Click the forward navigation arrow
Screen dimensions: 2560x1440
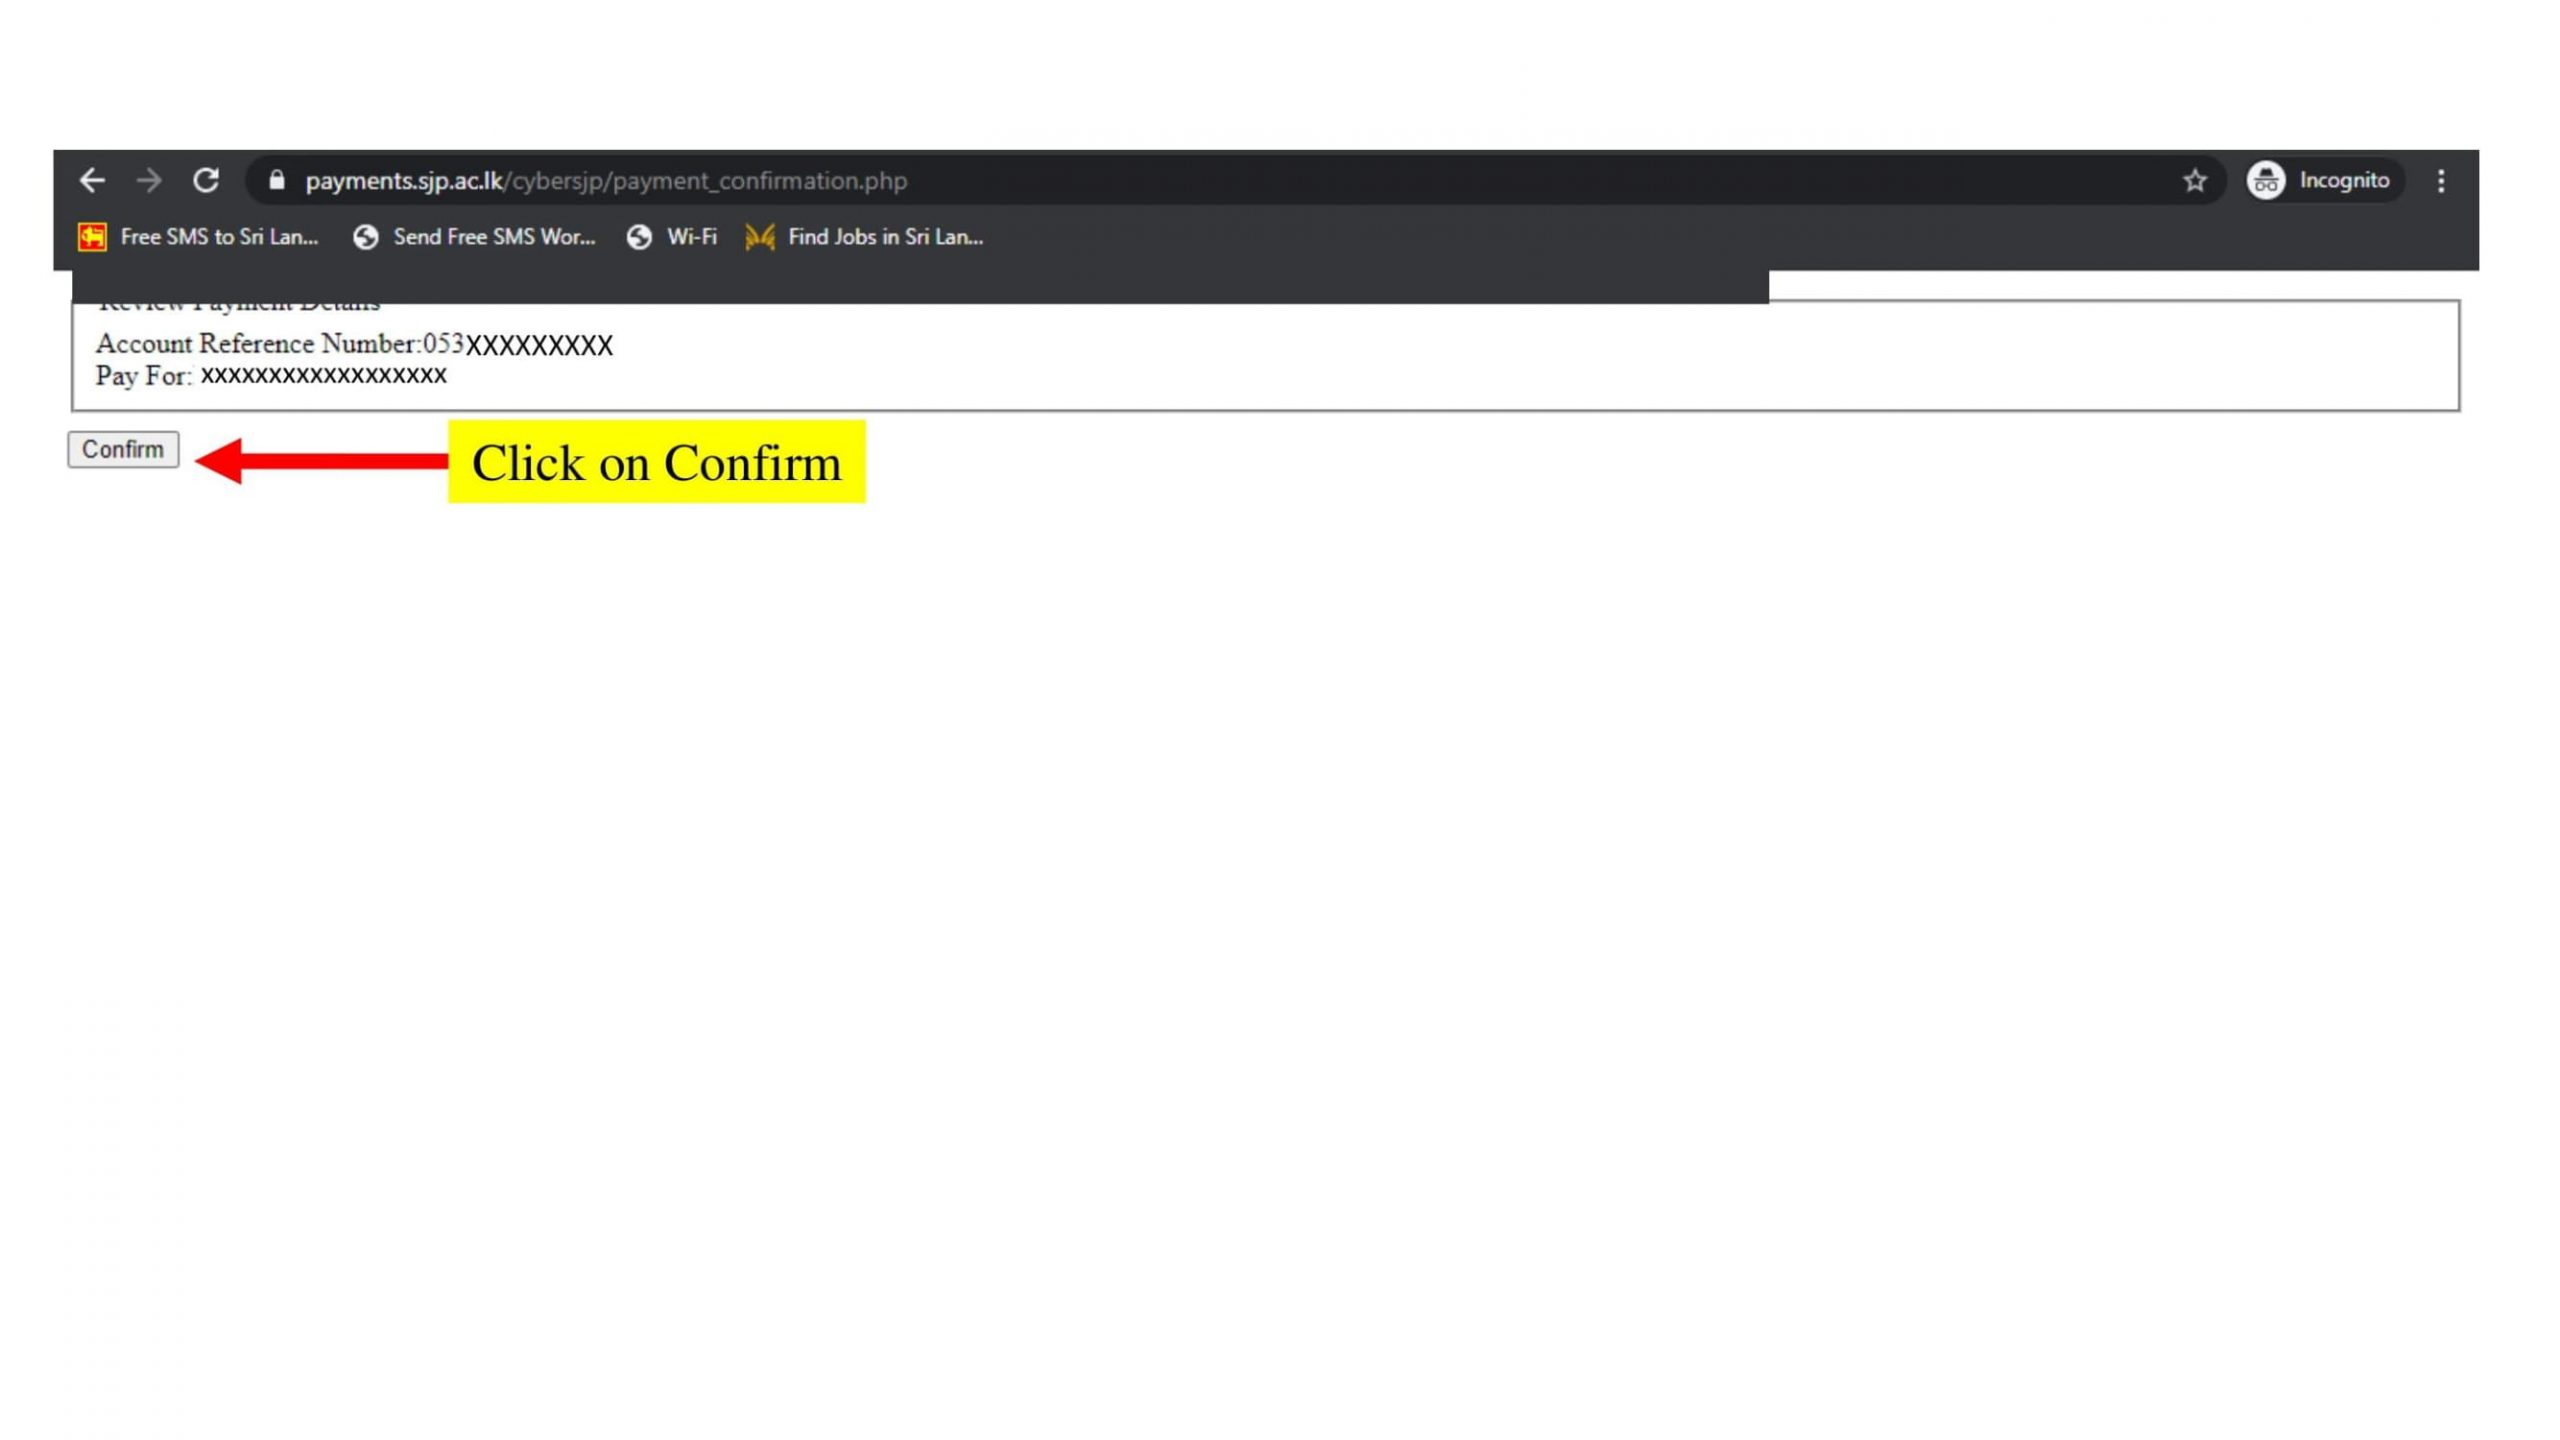pos(149,181)
